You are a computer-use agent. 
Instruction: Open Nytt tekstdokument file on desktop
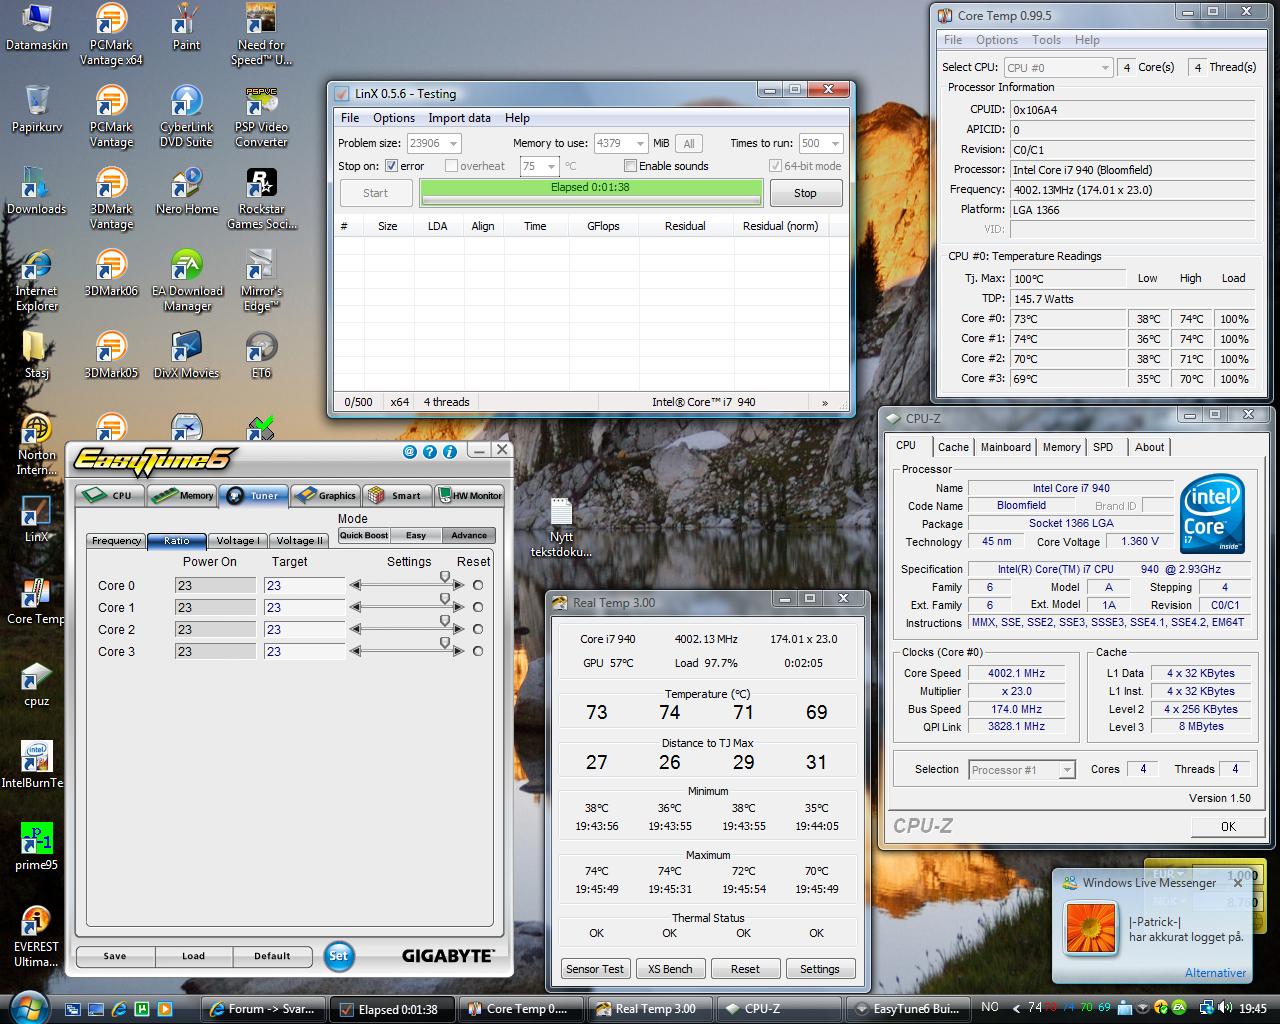coord(561,527)
